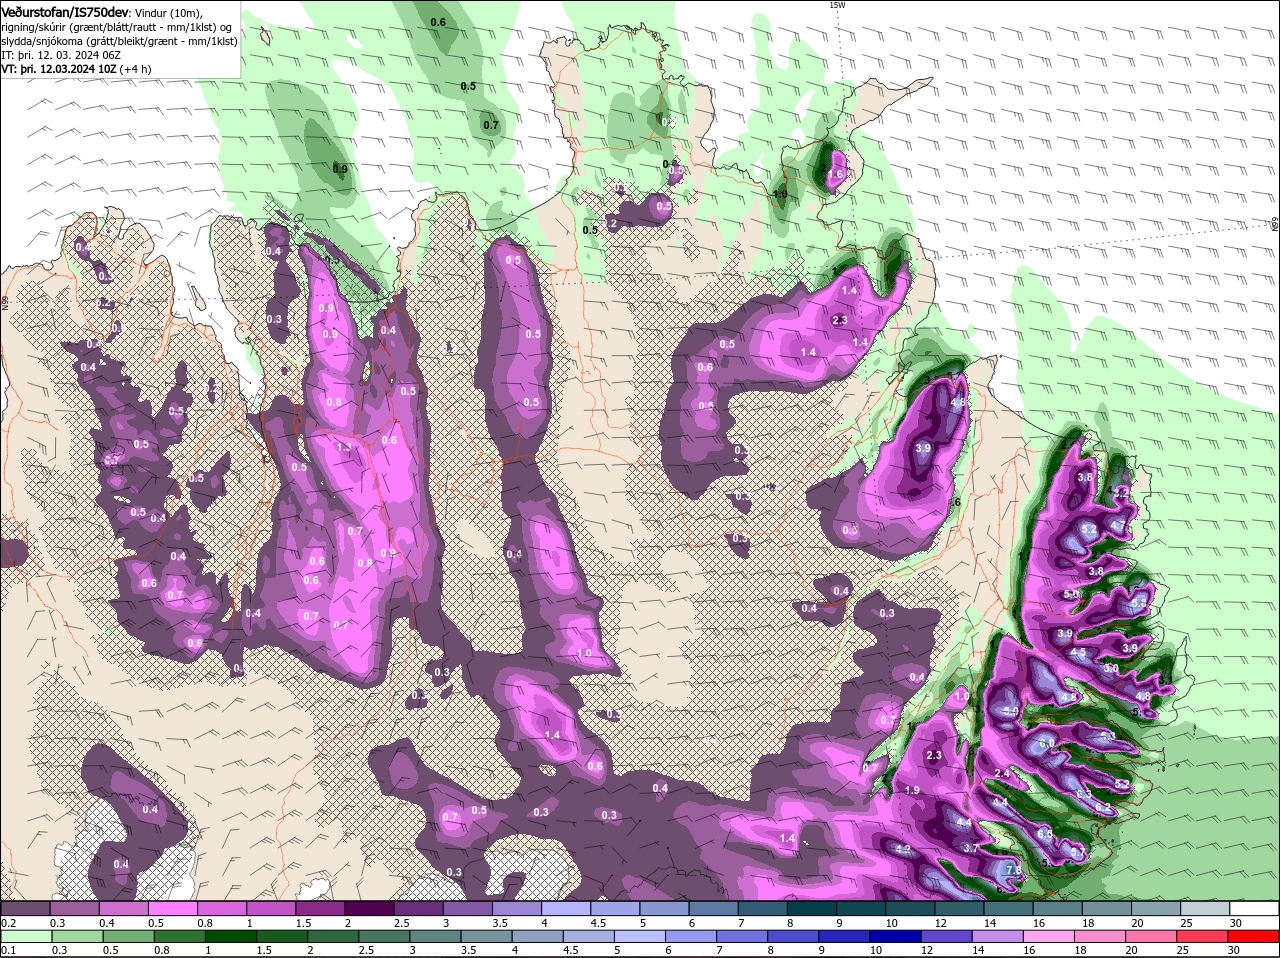The image size is (1280, 958).
Task: Click the 0.1 pale green swatch in the rain legend
Action: (26, 936)
